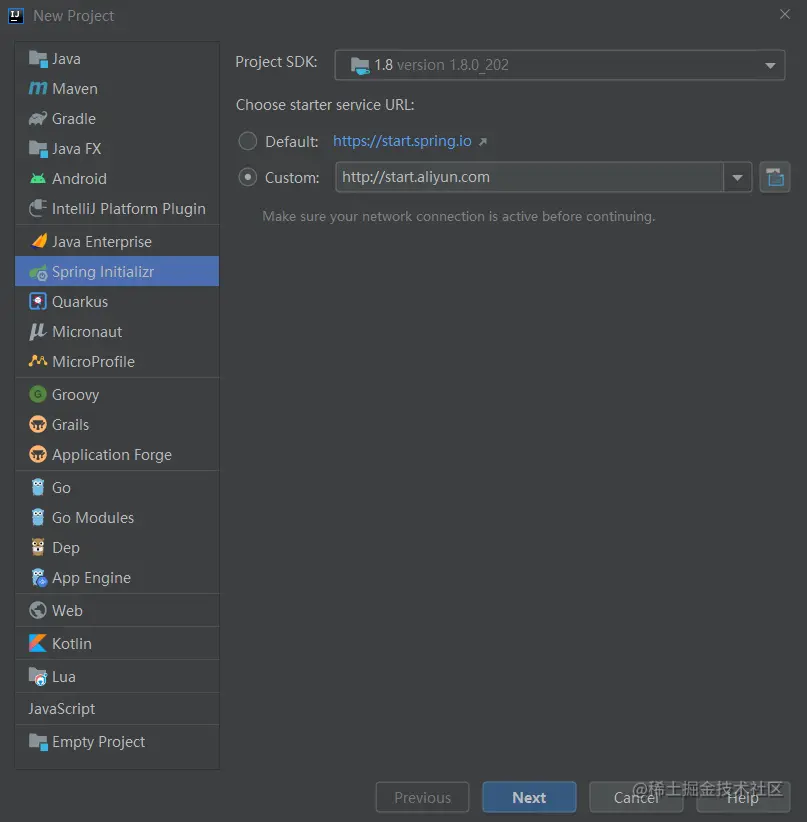807x822 pixels.
Task: Choose the Java project type
Action: point(117,59)
